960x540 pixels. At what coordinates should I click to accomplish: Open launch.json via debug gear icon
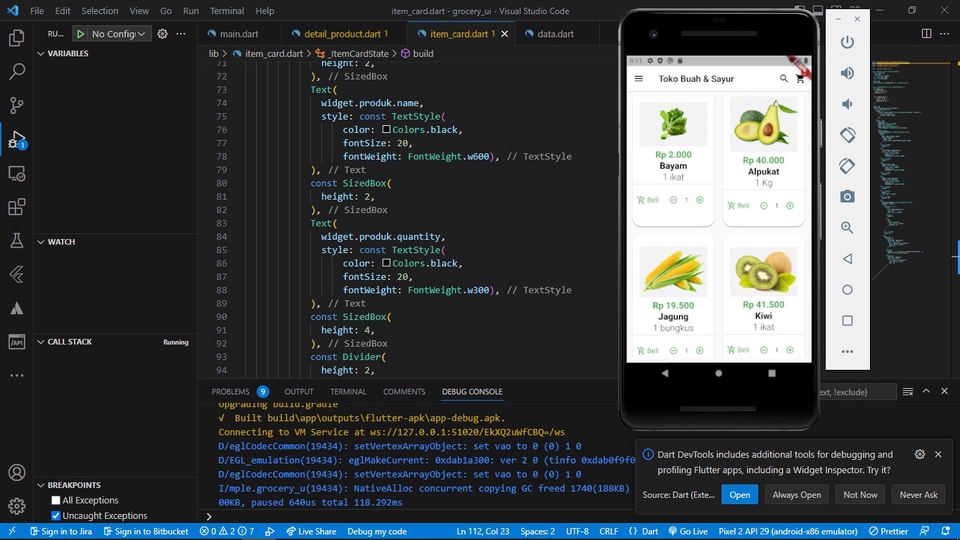point(161,34)
